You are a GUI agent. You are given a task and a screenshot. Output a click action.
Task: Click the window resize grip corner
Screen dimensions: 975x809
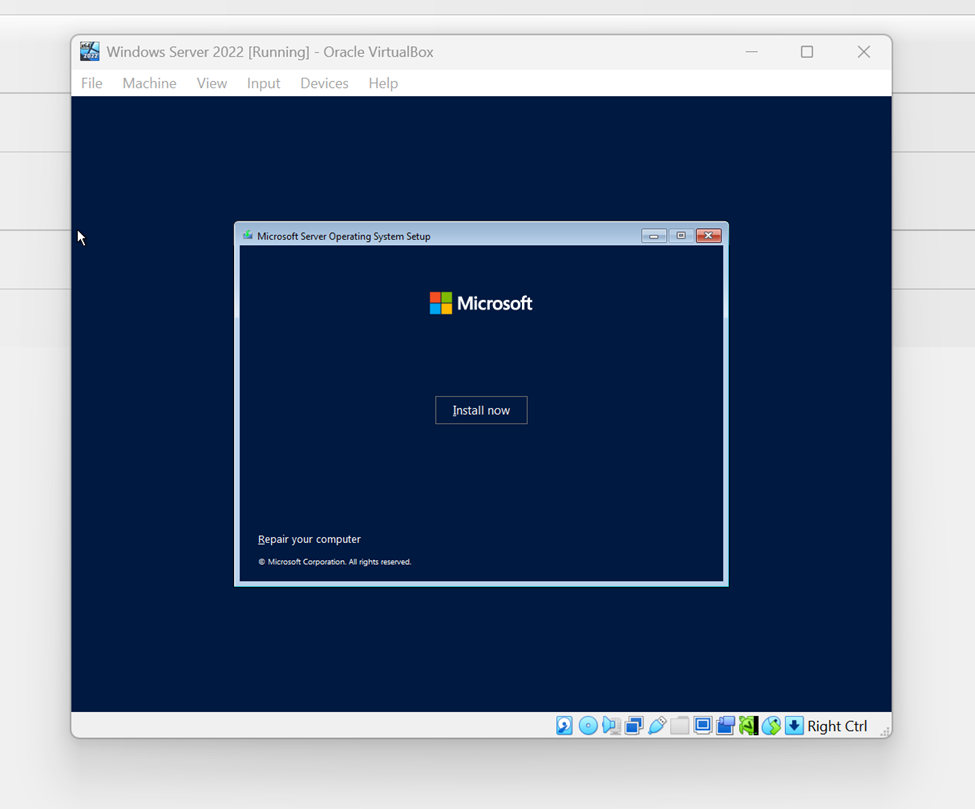tap(884, 732)
